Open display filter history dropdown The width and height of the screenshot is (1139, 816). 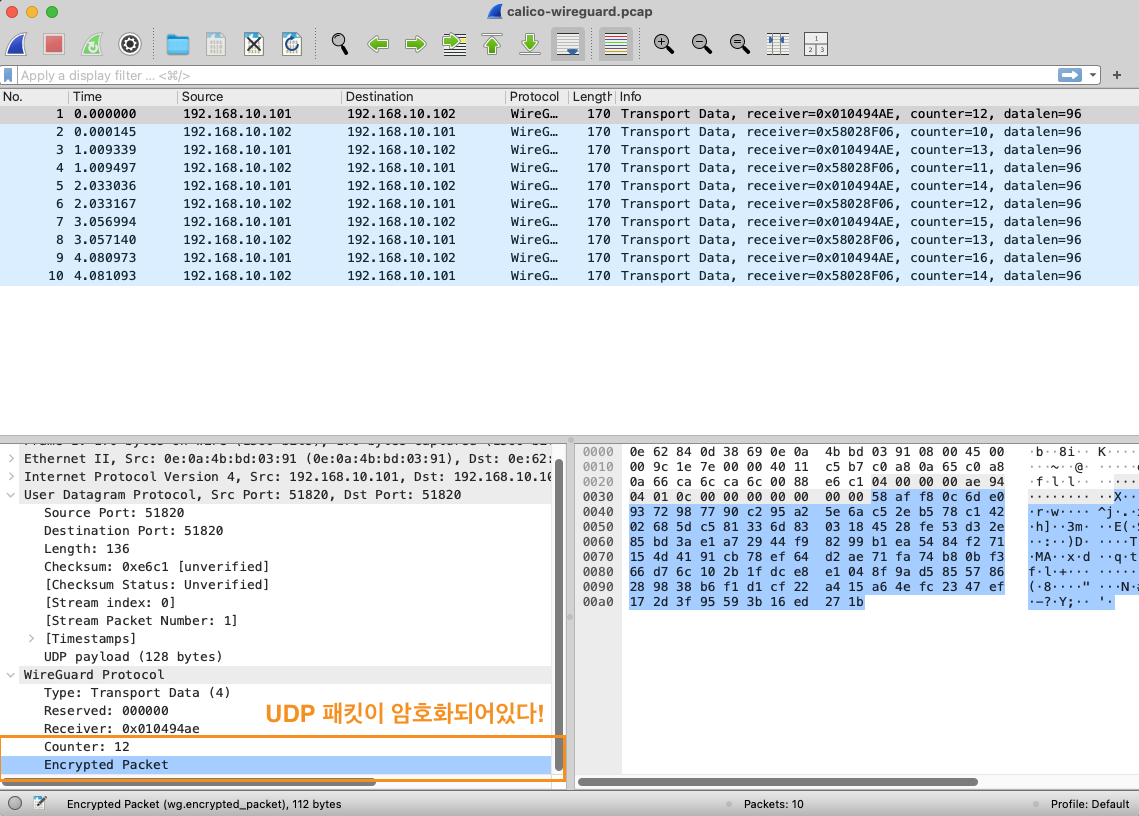(x=1093, y=75)
